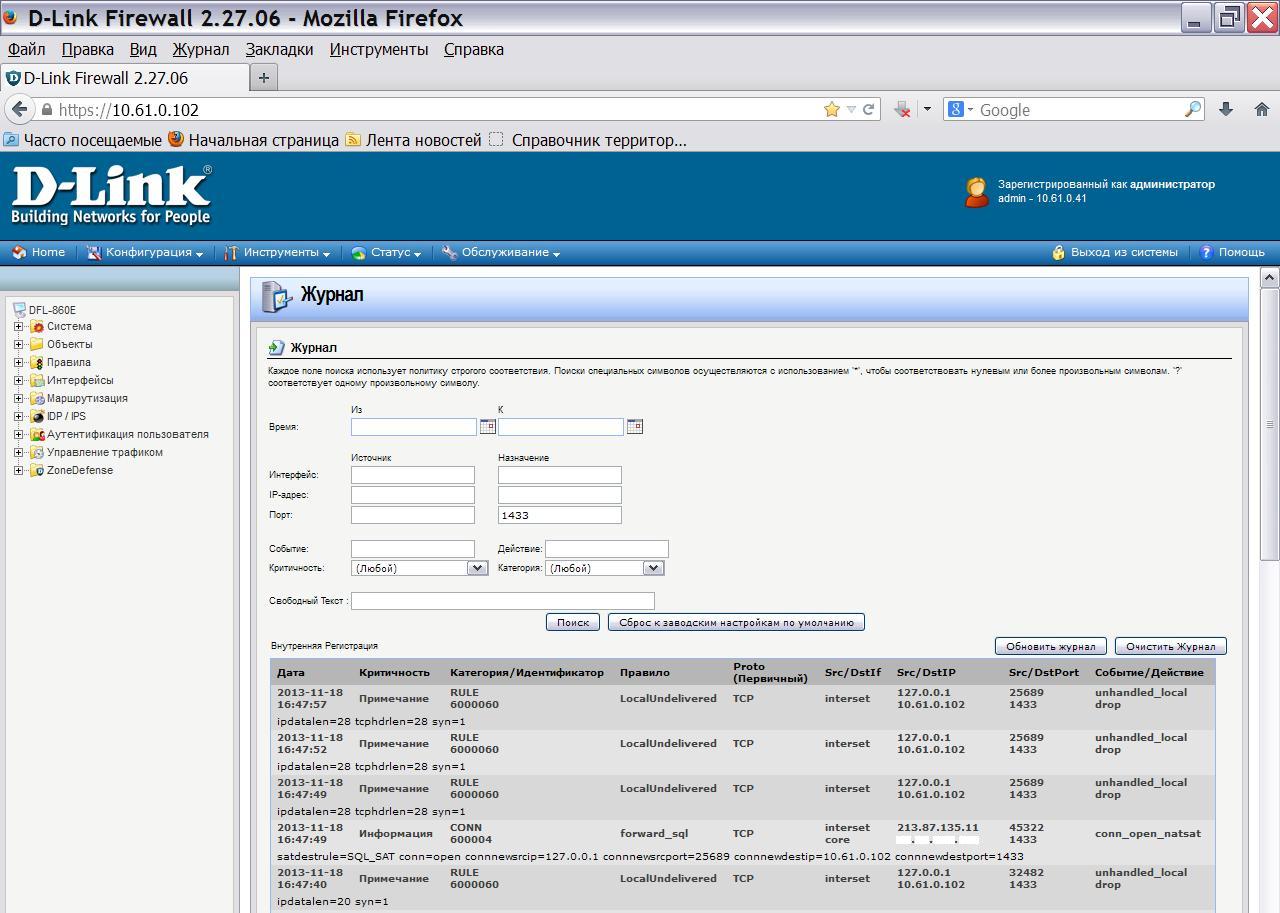
Task: Open calendar picker for end time
Action: click(634, 427)
